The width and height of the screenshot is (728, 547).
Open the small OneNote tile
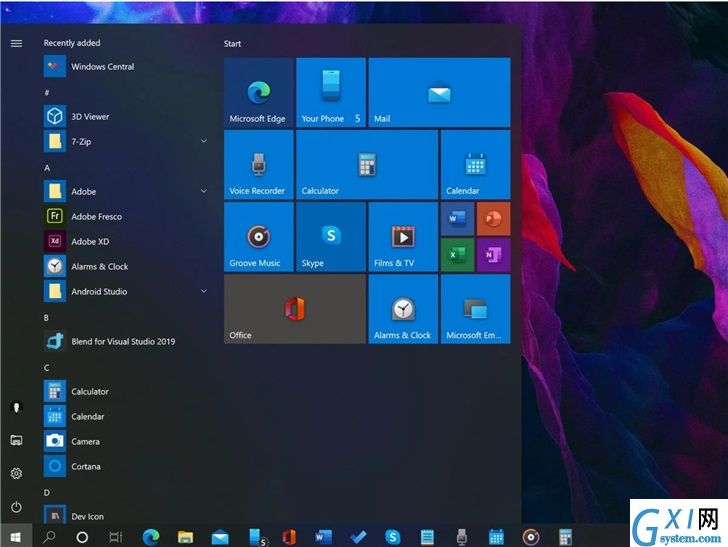coord(494,255)
